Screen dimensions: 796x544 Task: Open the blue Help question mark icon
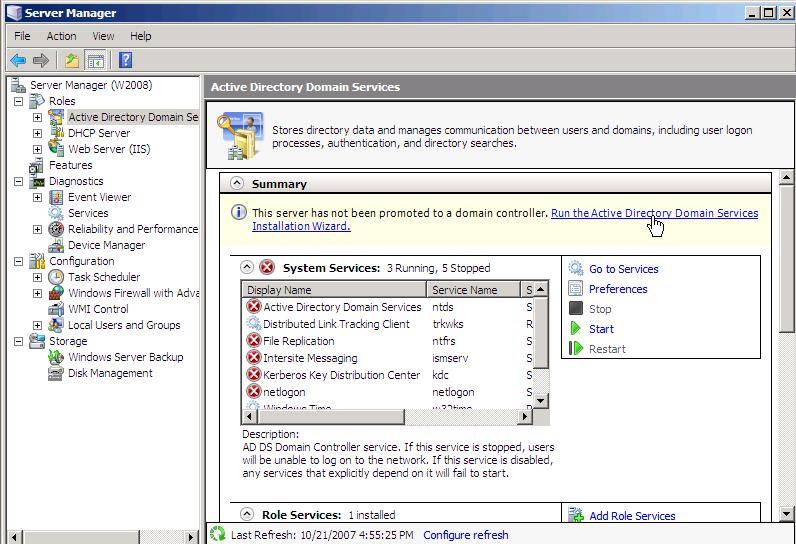(x=125, y=60)
